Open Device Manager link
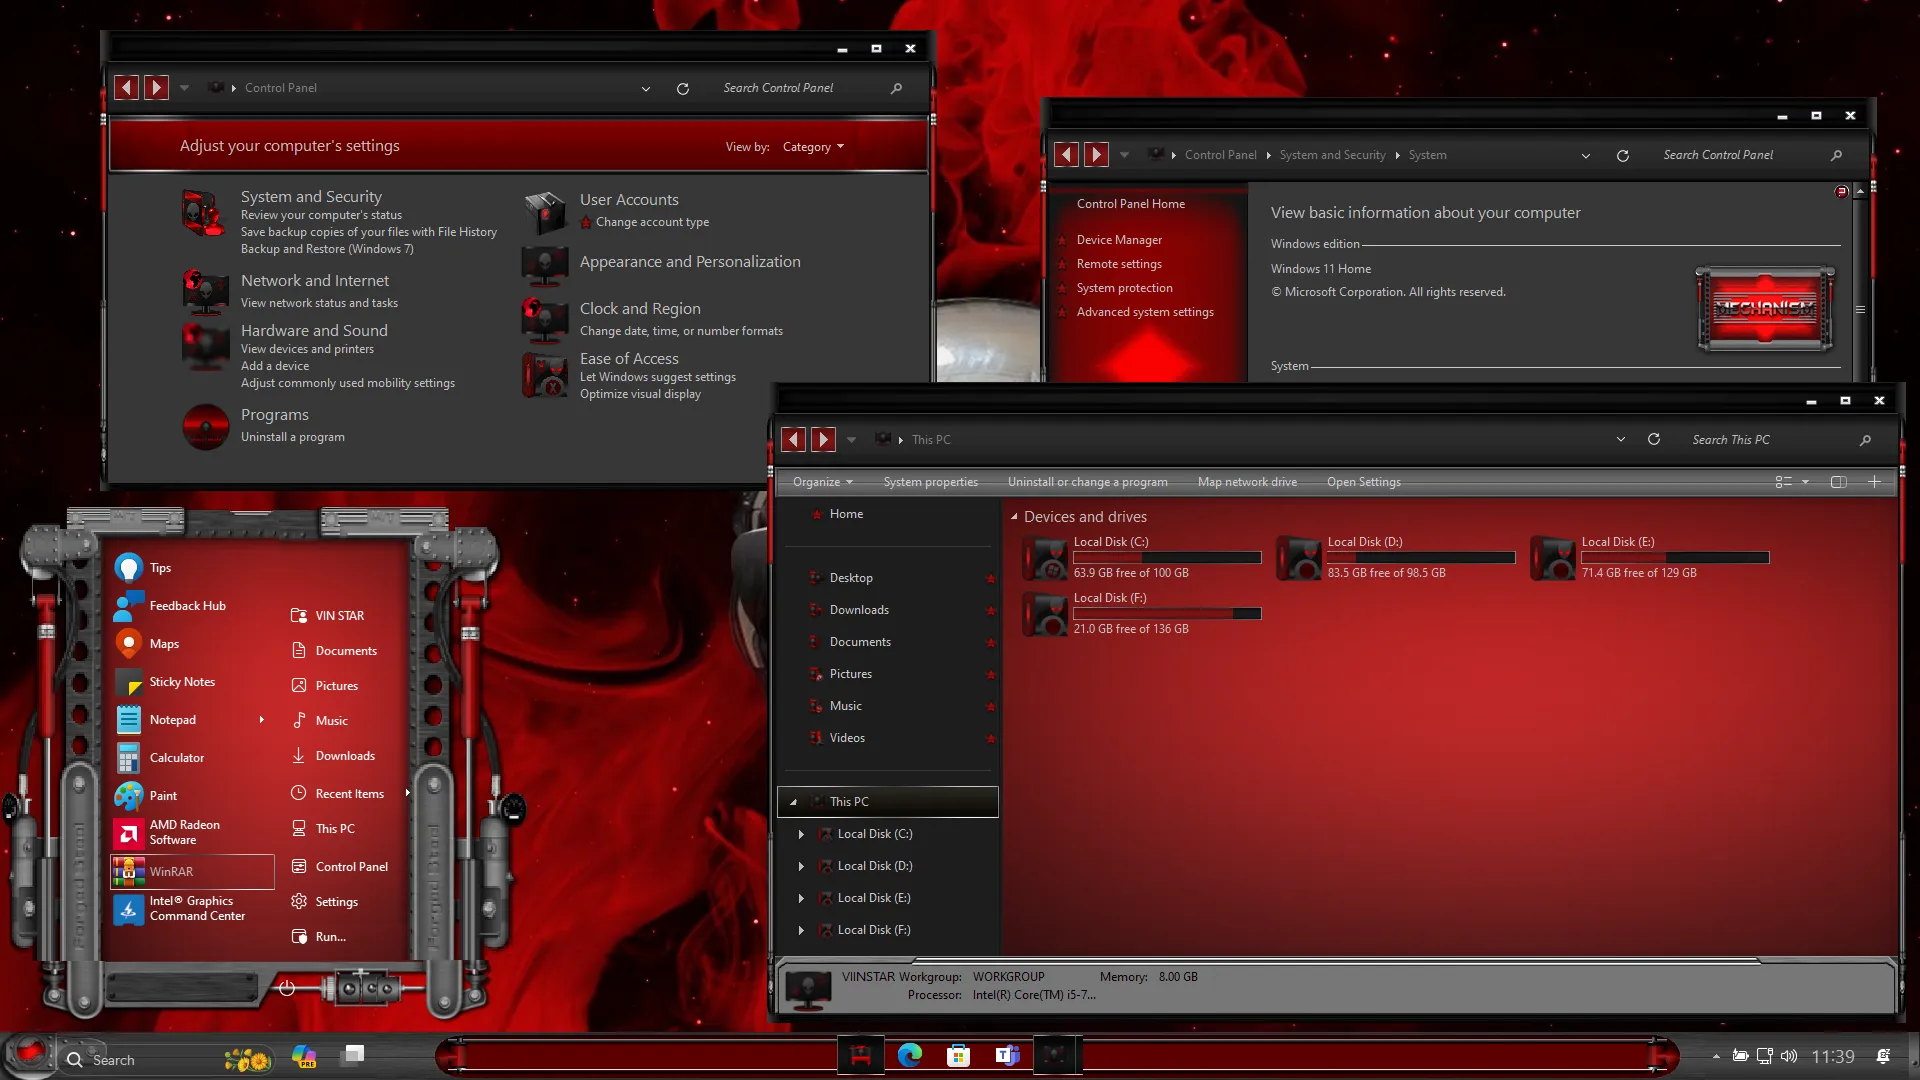Screen dimensions: 1920x1080 (1119, 240)
